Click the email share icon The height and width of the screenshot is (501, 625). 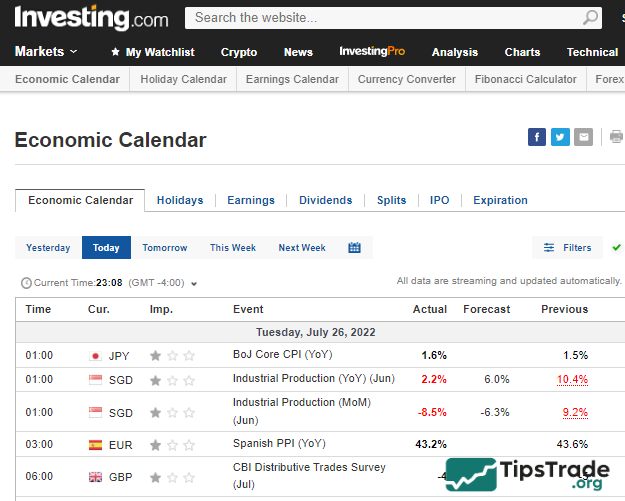point(583,137)
